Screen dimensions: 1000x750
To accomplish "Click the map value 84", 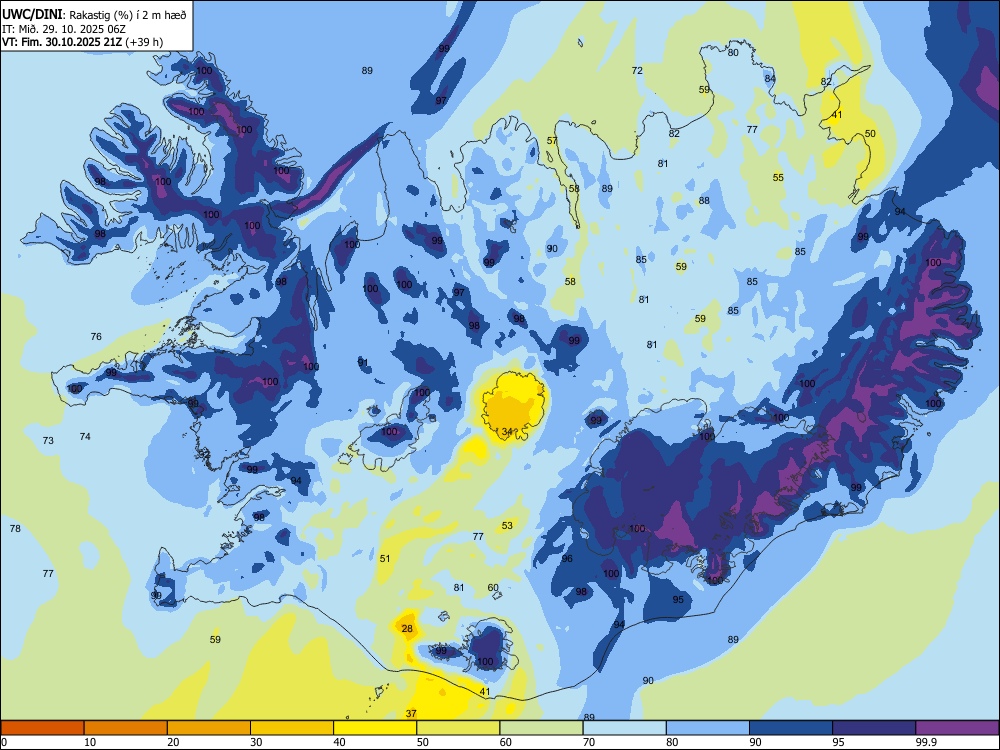I will pyautogui.click(x=770, y=78).
